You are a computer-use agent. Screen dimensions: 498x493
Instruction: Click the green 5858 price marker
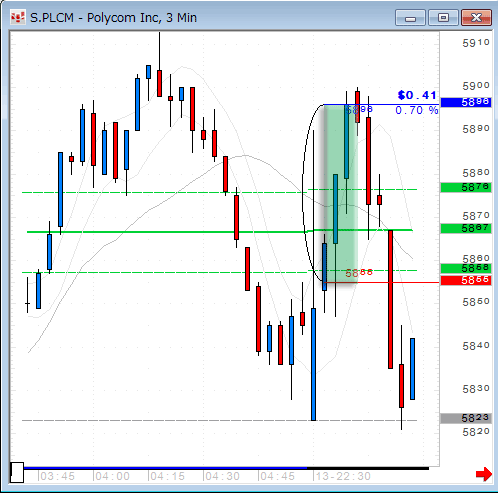tap(466, 268)
